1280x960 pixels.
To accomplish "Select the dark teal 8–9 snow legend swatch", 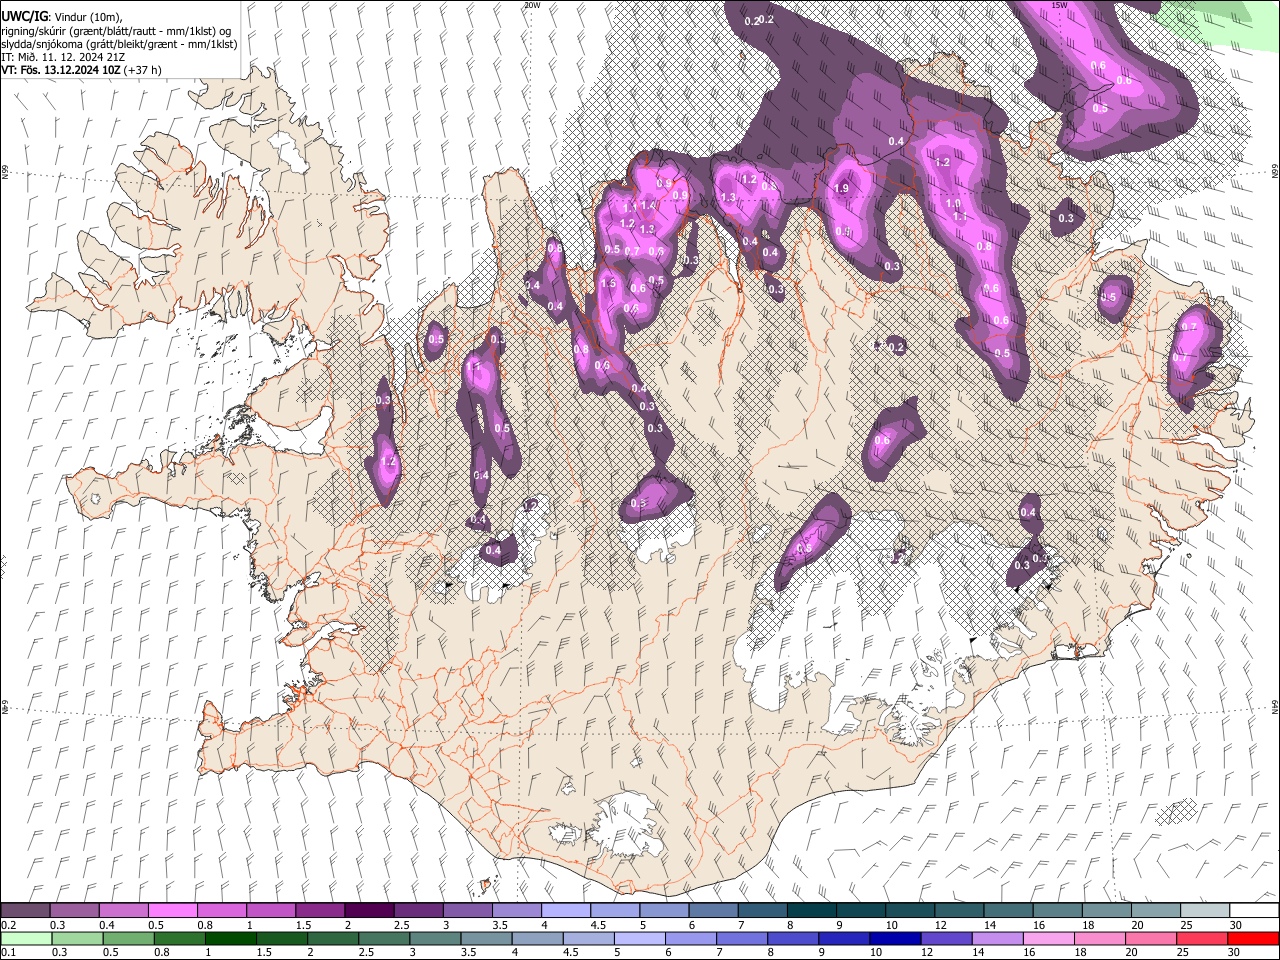I will [812, 911].
